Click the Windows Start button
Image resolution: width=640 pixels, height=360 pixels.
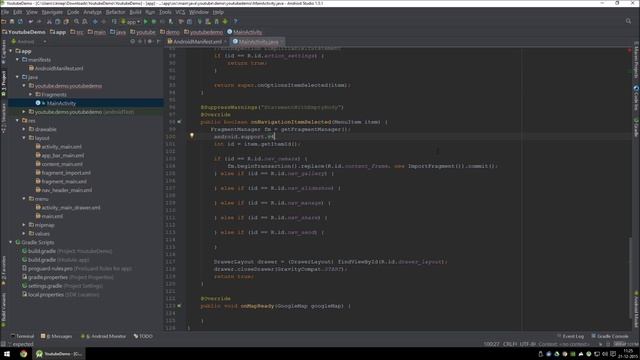[x=7, y=354]
